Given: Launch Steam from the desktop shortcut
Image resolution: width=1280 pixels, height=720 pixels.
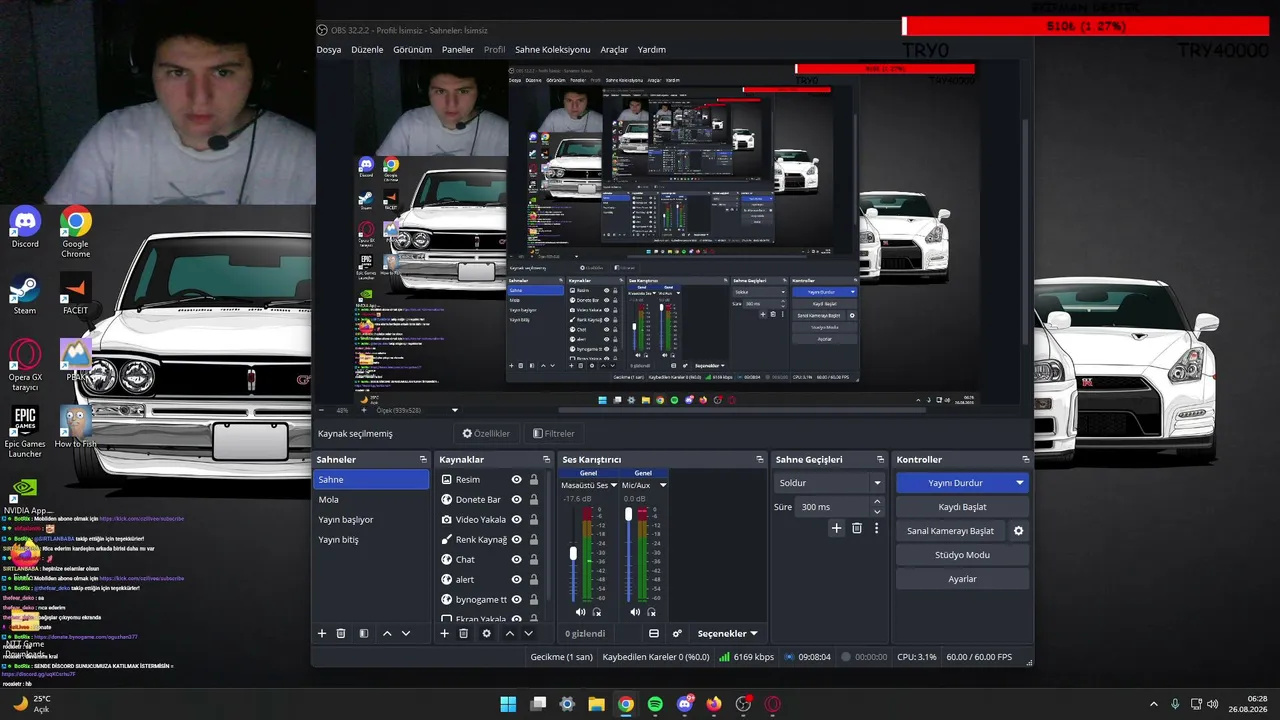Looking at the screenshot, I should coord(25,296).
